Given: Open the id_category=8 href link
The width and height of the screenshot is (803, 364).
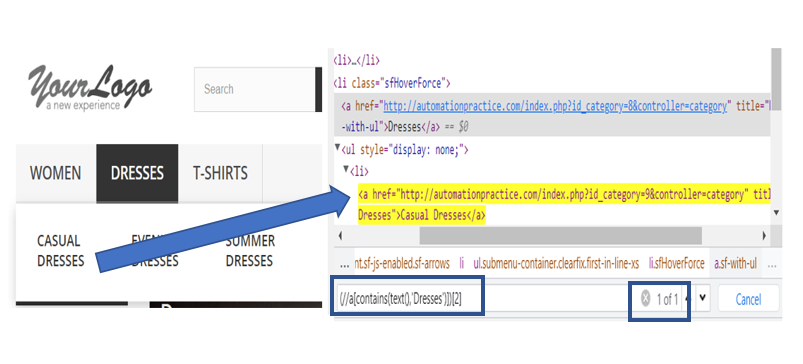Looking at the screenshot, I should (x=555, y=106).
